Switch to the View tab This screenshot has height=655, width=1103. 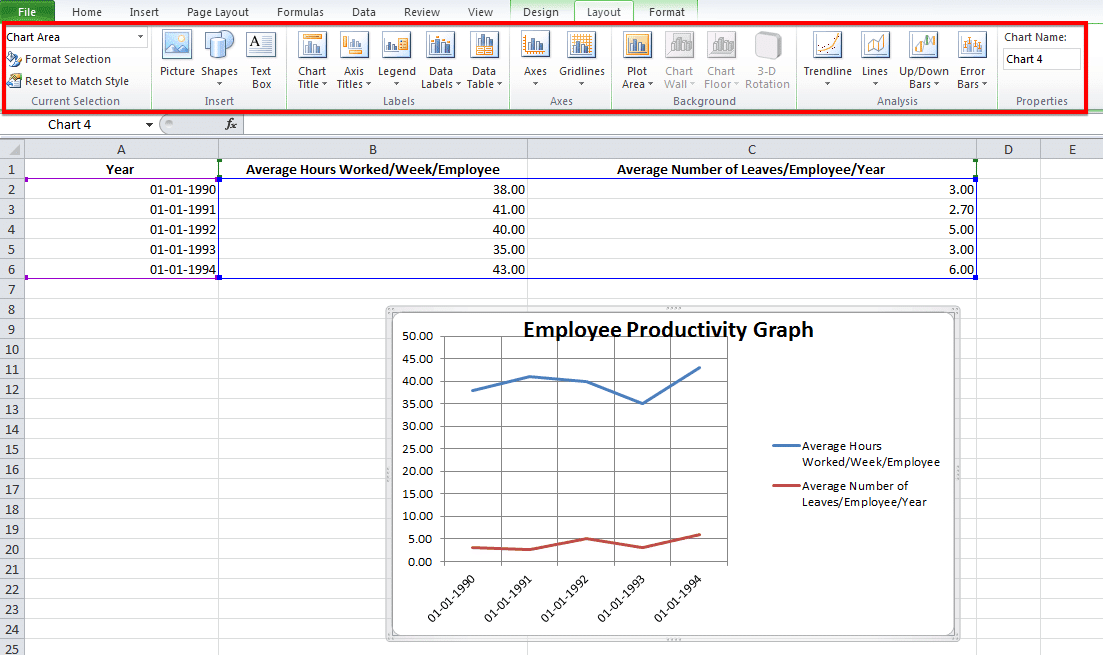click(x=480, y=12)
